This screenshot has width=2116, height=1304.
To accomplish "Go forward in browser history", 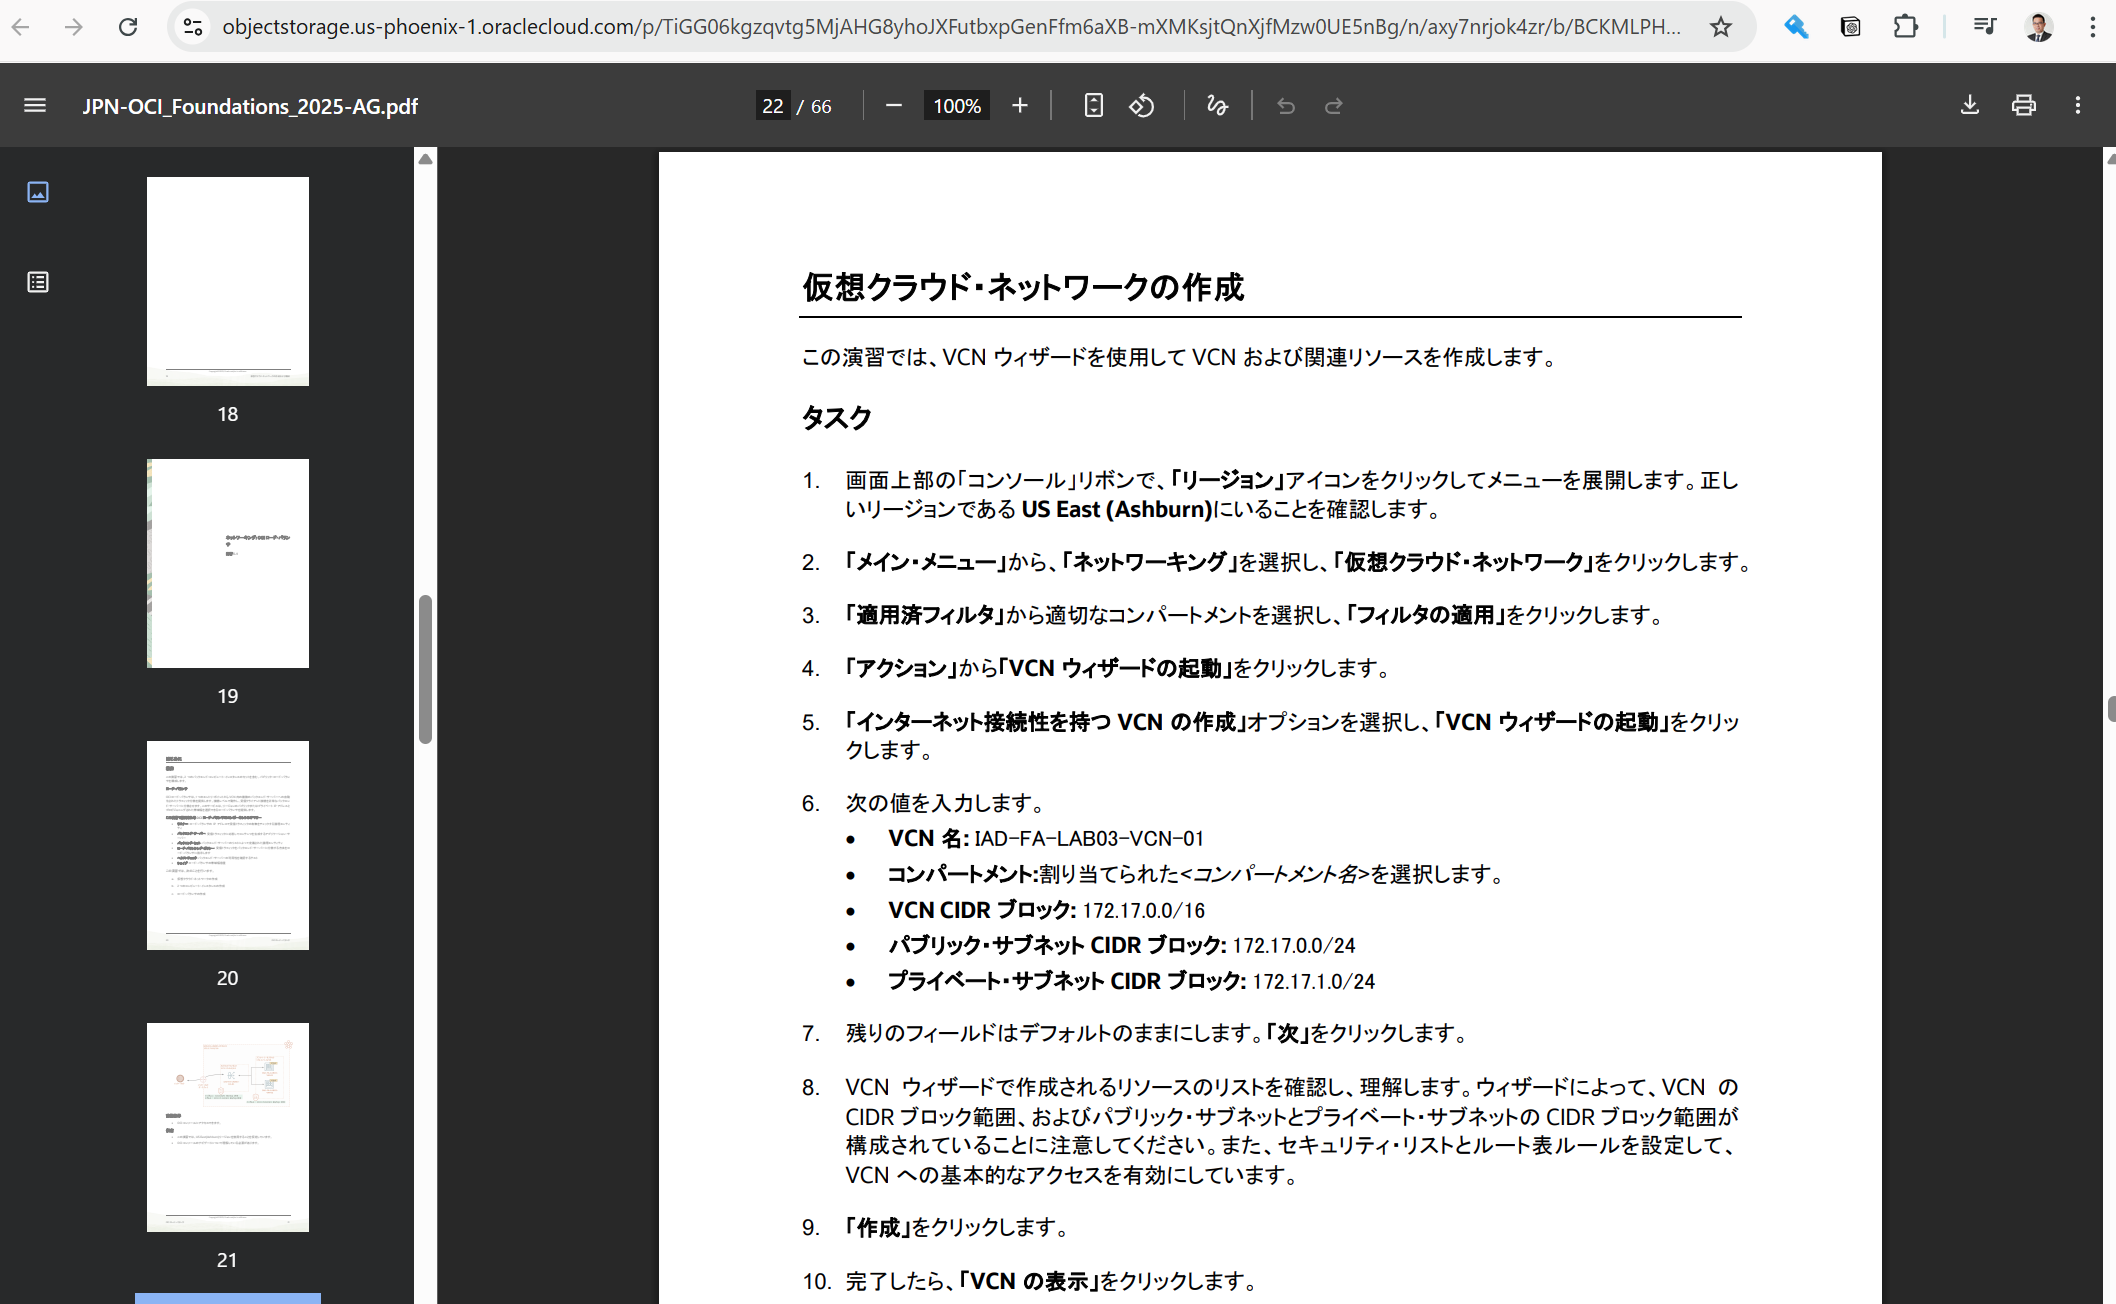I will 74,27.
